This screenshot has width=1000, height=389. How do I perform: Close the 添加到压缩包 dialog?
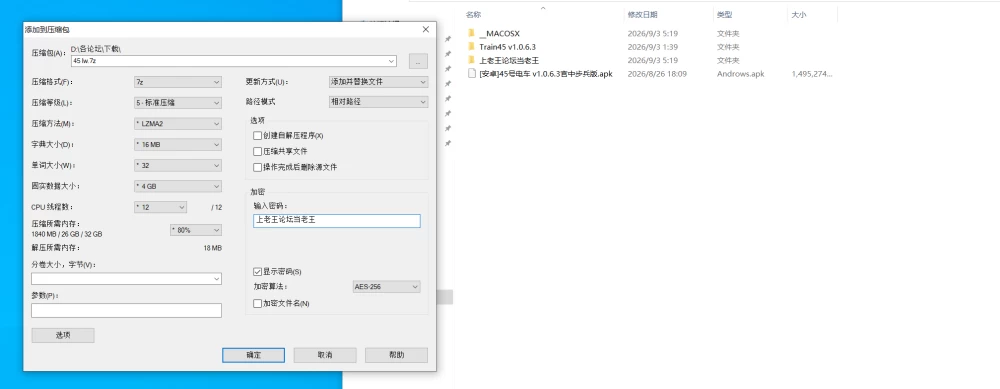point(425,29)
